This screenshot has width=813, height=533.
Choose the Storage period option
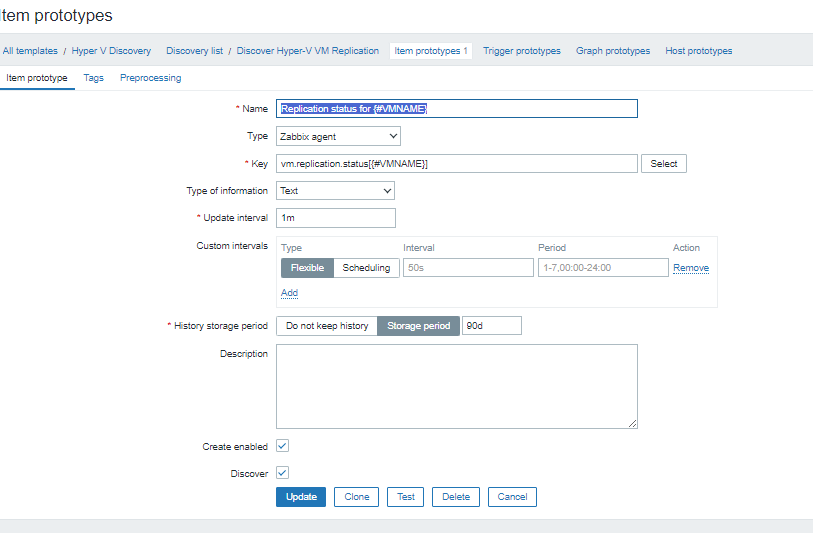[418, 326]
